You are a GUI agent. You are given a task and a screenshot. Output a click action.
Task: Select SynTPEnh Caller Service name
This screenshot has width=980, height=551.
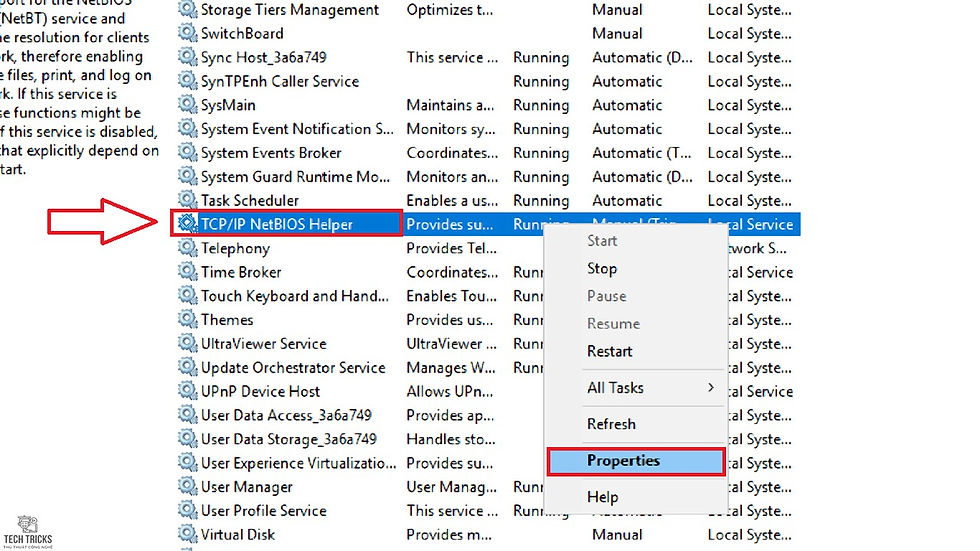(279, 81)
